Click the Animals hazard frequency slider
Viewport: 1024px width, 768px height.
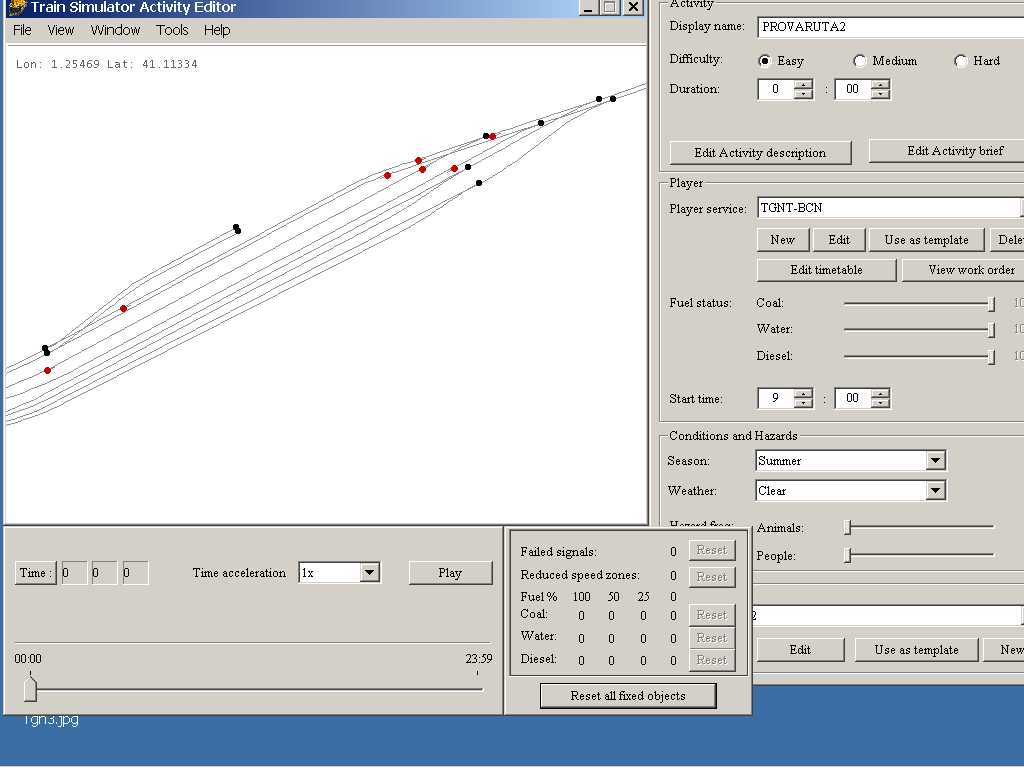(848, 527)
